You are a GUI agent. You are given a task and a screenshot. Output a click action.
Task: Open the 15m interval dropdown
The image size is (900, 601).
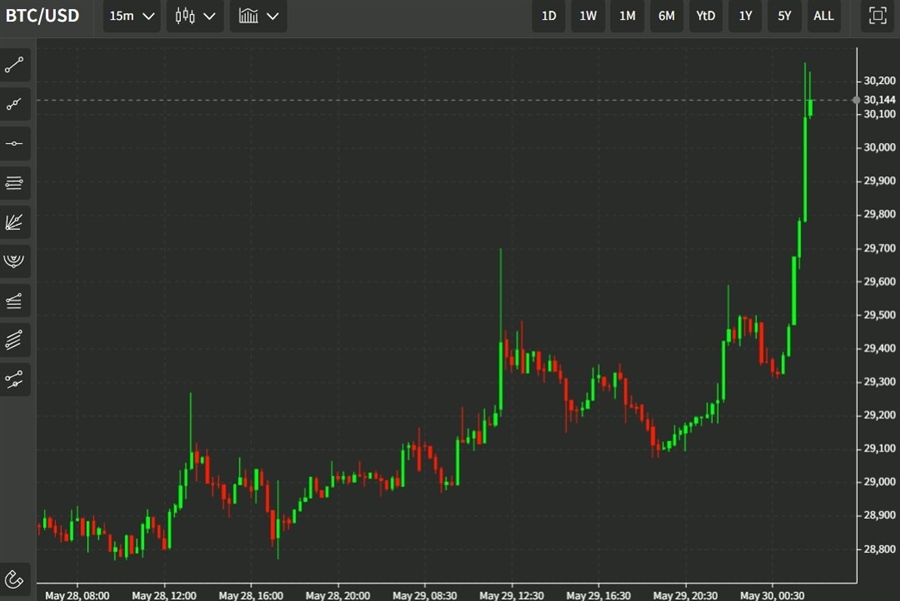132,16
